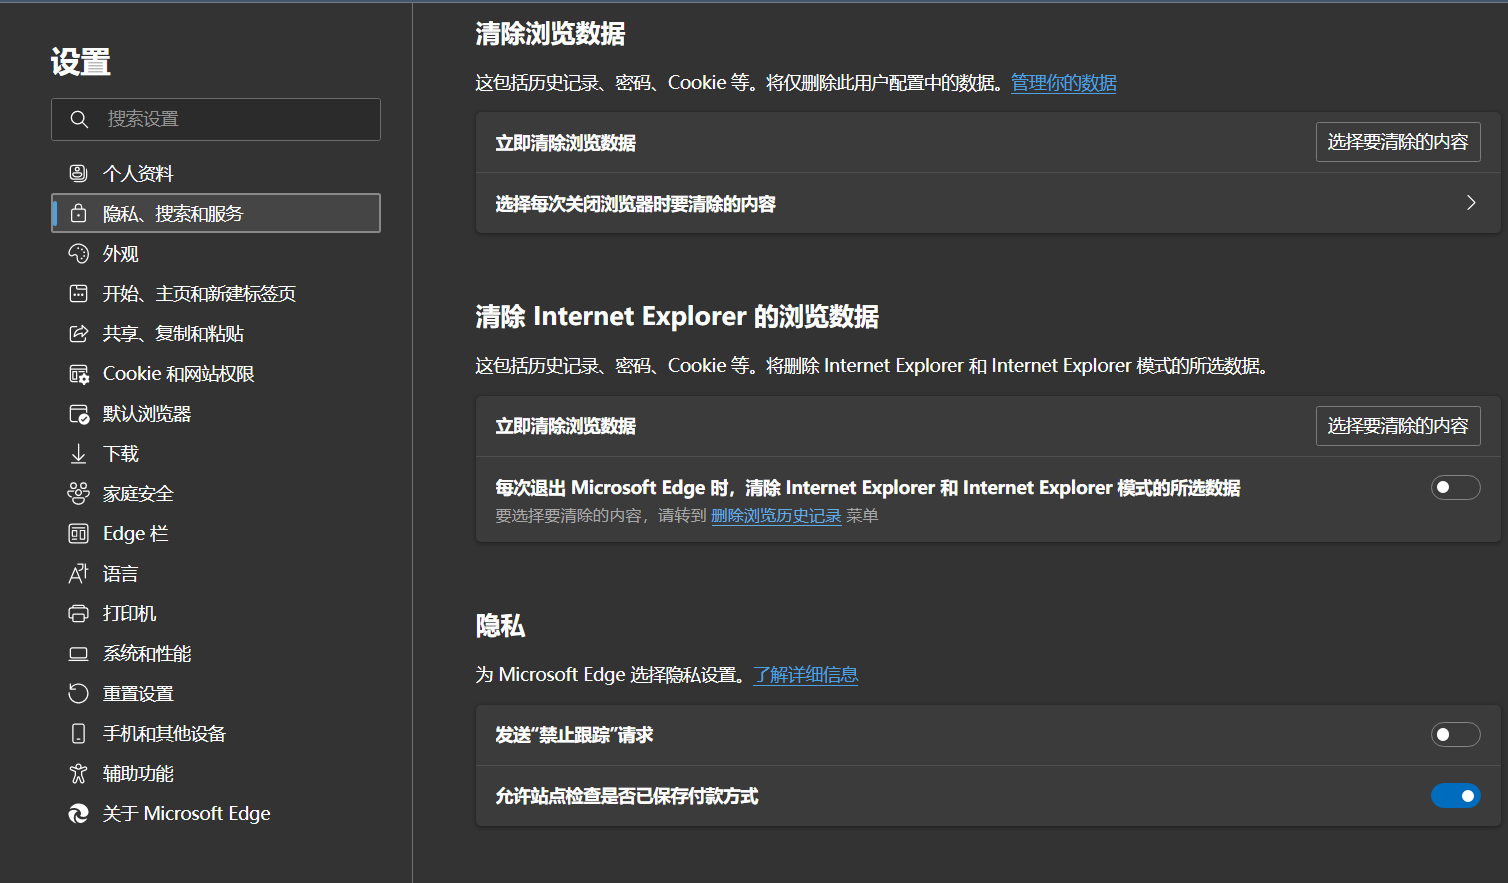
Task: Open 外观 settings page
Action: (x=216, y=253)
